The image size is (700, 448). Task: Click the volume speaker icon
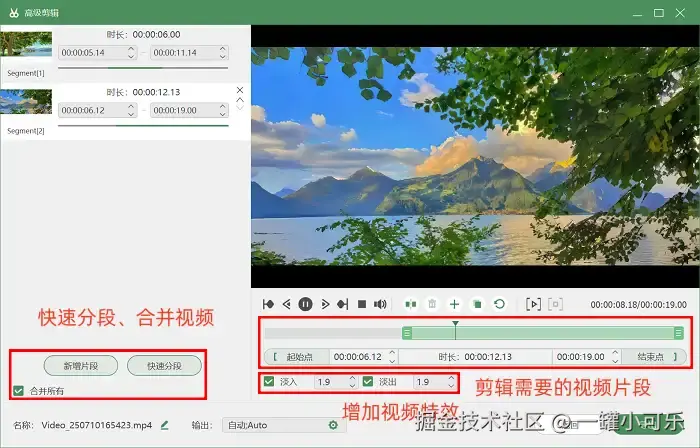point(380,304)
